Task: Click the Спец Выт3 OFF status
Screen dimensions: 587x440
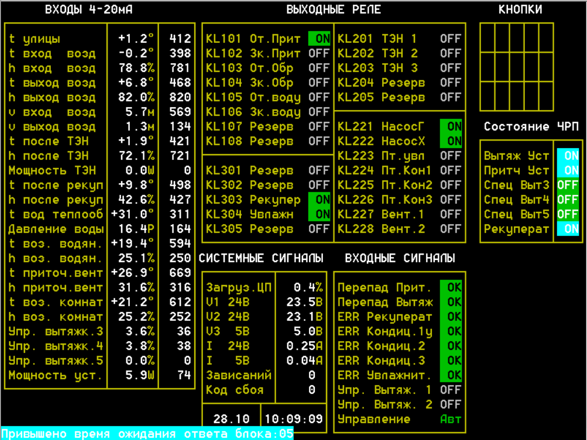Action: pyautogui.click(x=568, y=185)
